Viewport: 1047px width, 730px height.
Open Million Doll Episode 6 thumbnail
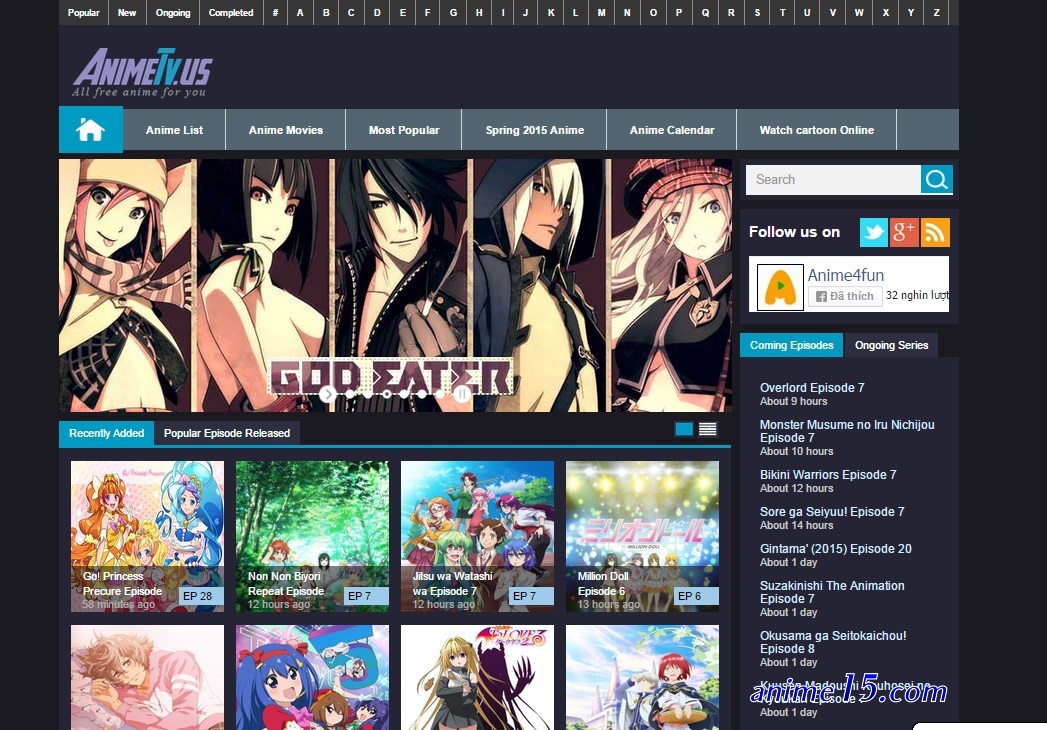tap(642, 536)
